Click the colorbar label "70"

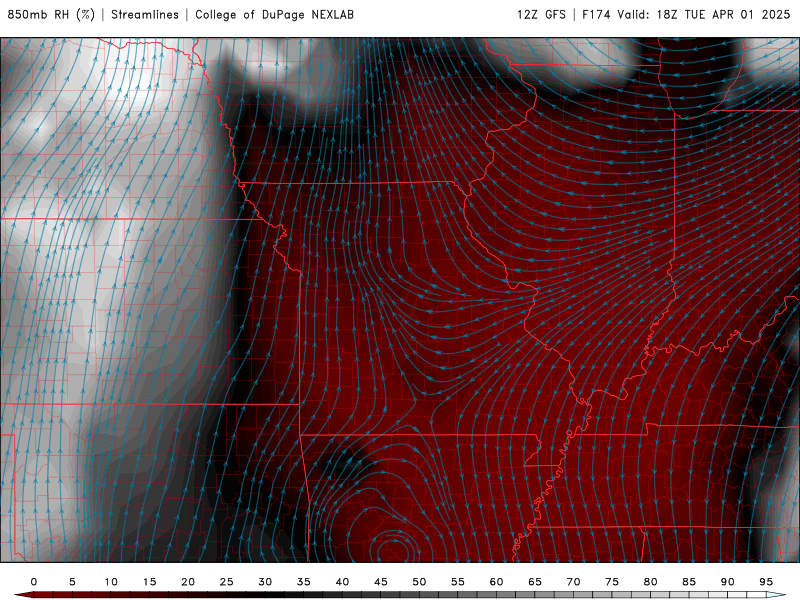click(573, 582)
